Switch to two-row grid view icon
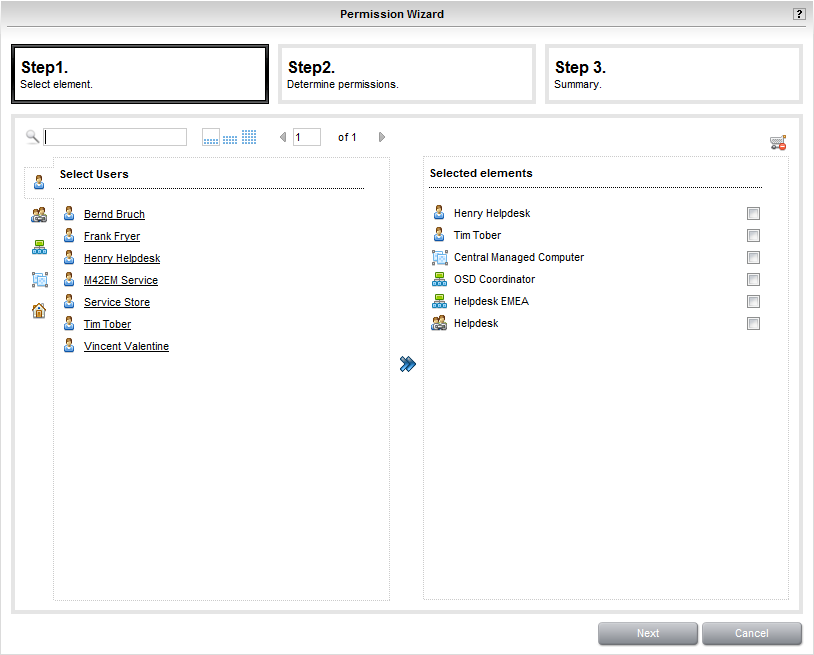 click(230, 139)
